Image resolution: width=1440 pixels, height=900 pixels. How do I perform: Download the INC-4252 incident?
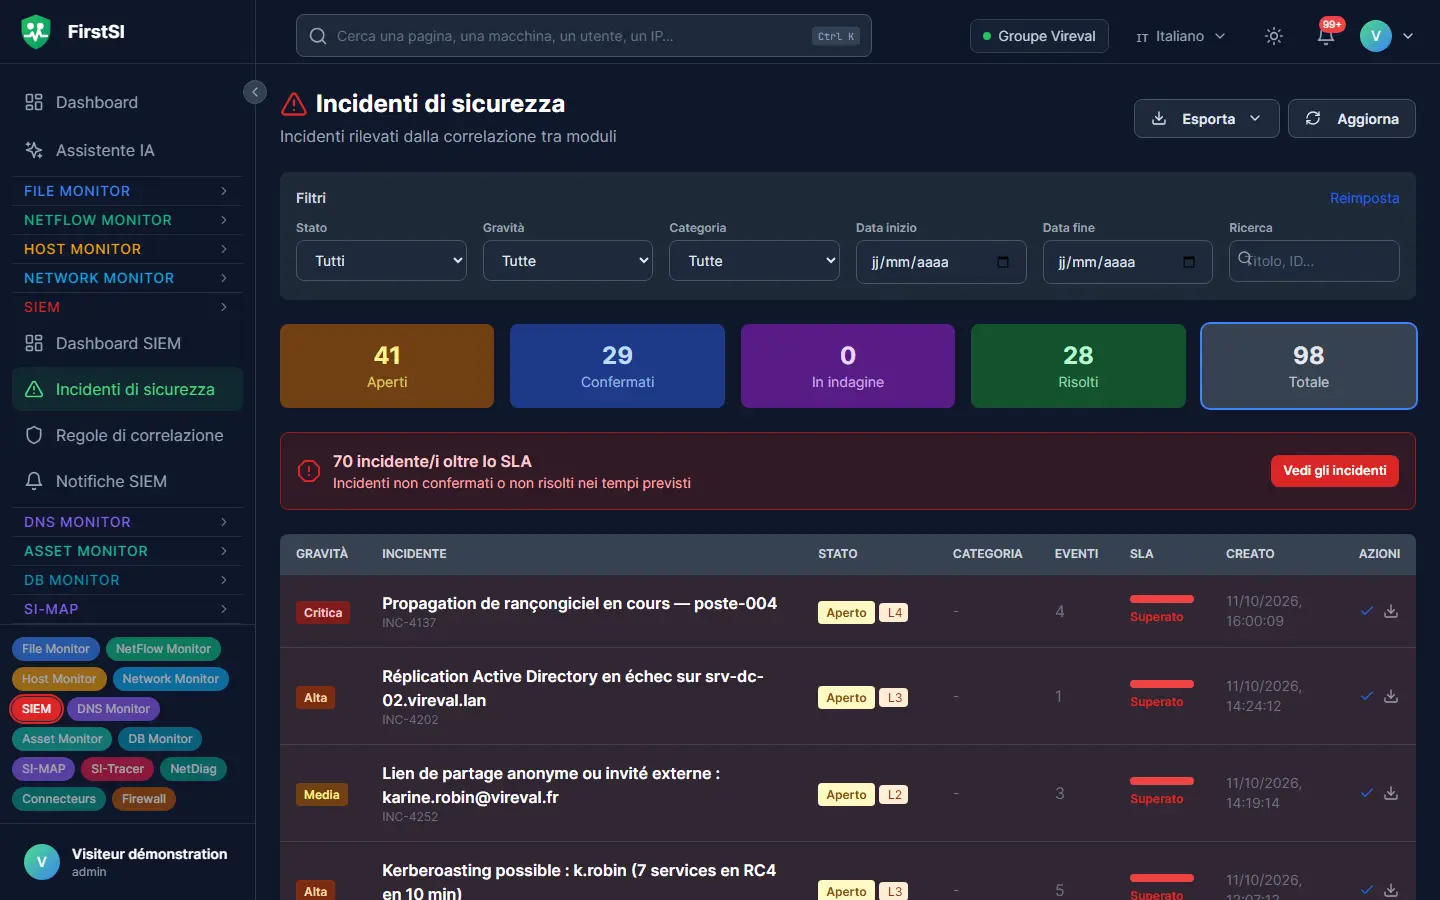(x=1391, y=793)
